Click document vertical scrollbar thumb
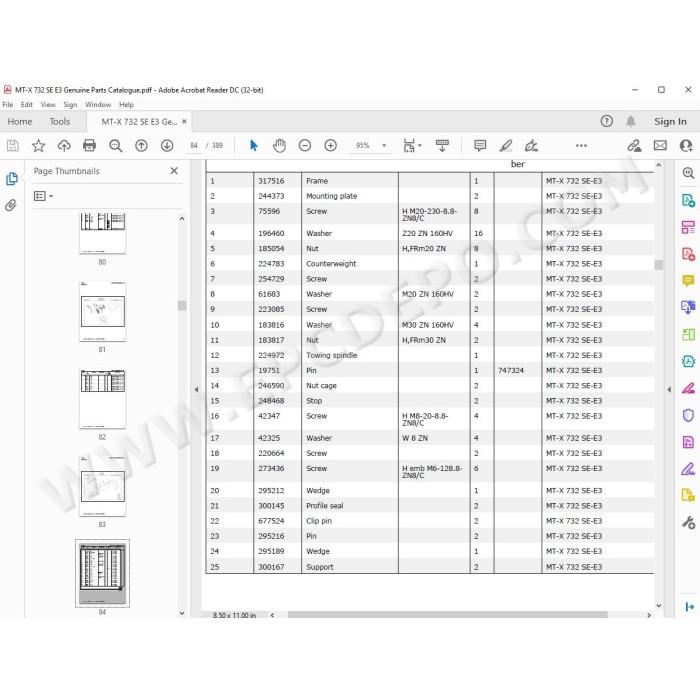Image resolution: width=700 pixels, height=700 pixels. pos(658,265)
